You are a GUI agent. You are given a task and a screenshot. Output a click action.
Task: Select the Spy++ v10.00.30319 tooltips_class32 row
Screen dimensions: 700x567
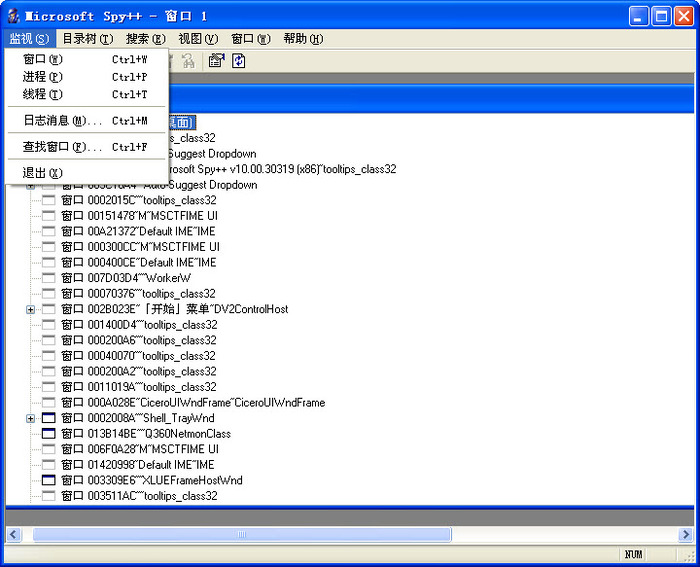(x=282, y=169)
